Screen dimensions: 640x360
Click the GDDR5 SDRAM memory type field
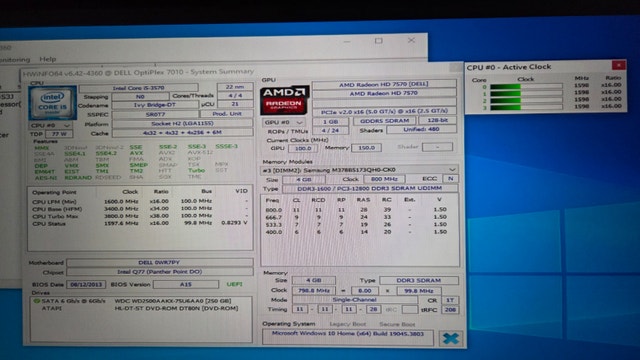384,121
